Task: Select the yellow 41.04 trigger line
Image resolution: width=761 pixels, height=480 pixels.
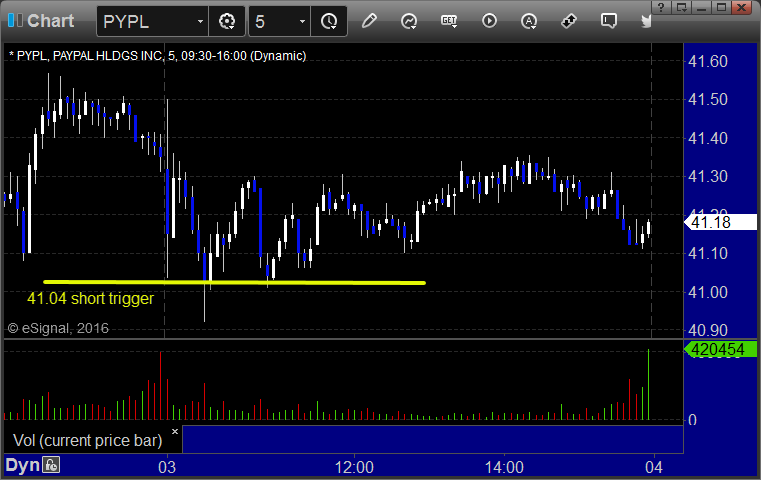Action: pos(234,282)
